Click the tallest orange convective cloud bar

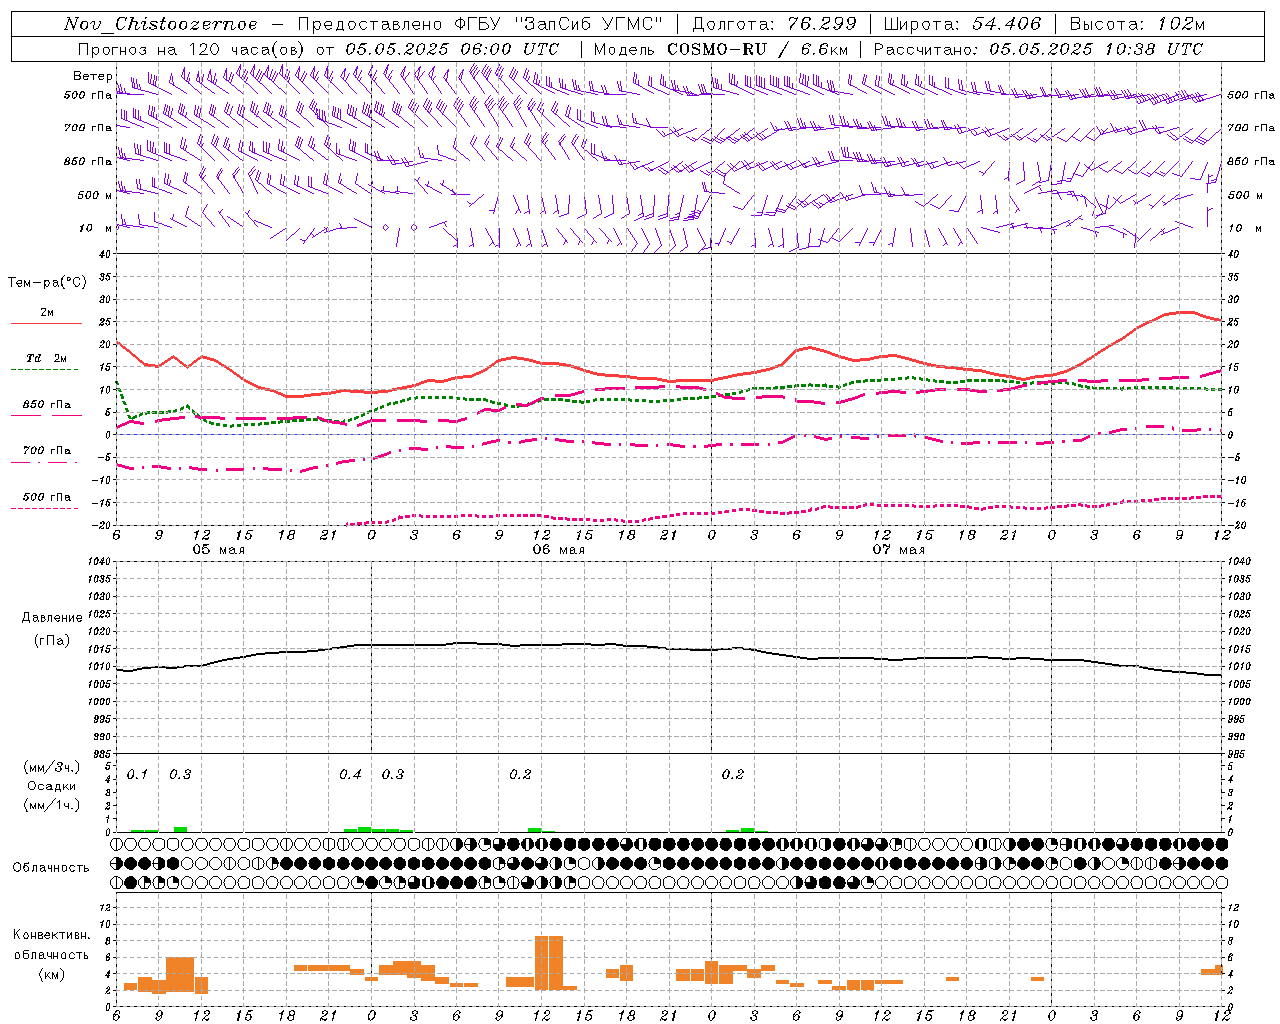tap(549, 962)
